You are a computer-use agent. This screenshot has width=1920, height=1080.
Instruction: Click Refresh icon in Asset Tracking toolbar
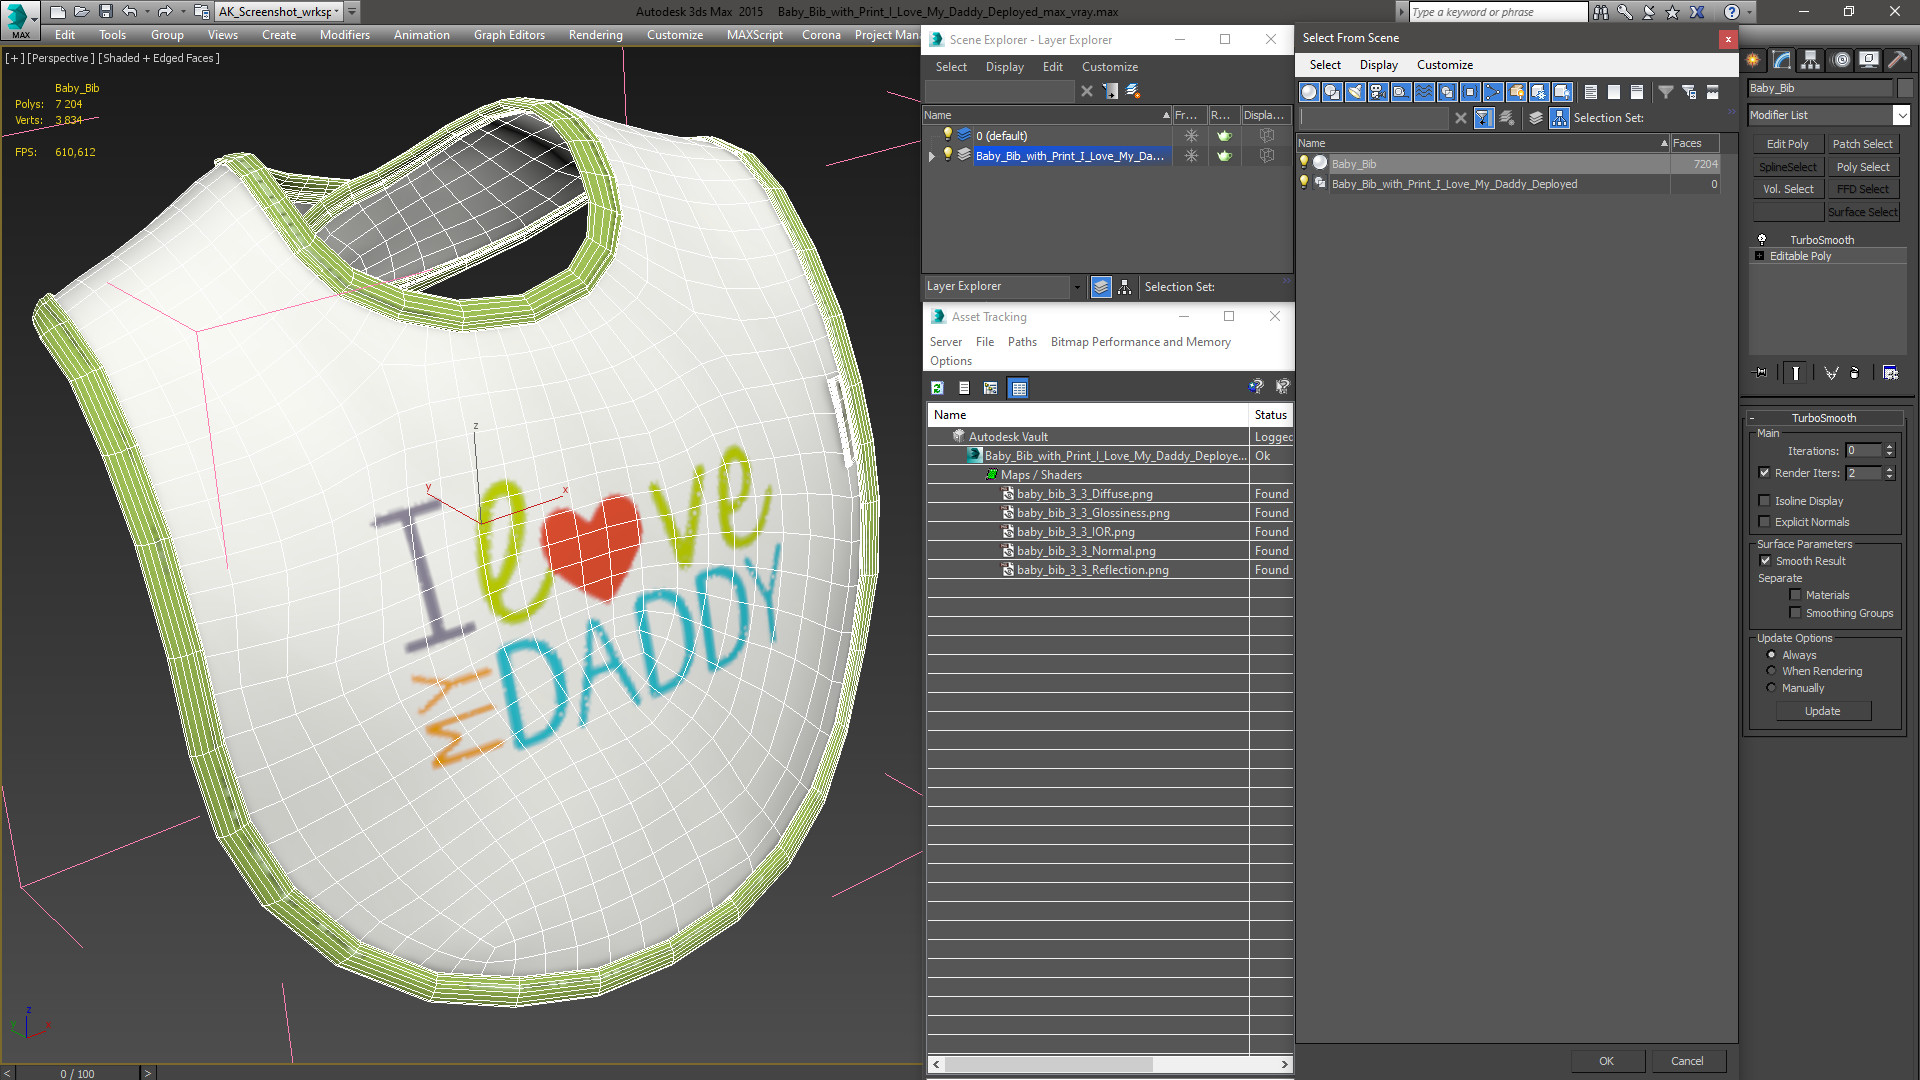(x=937, y=388)
